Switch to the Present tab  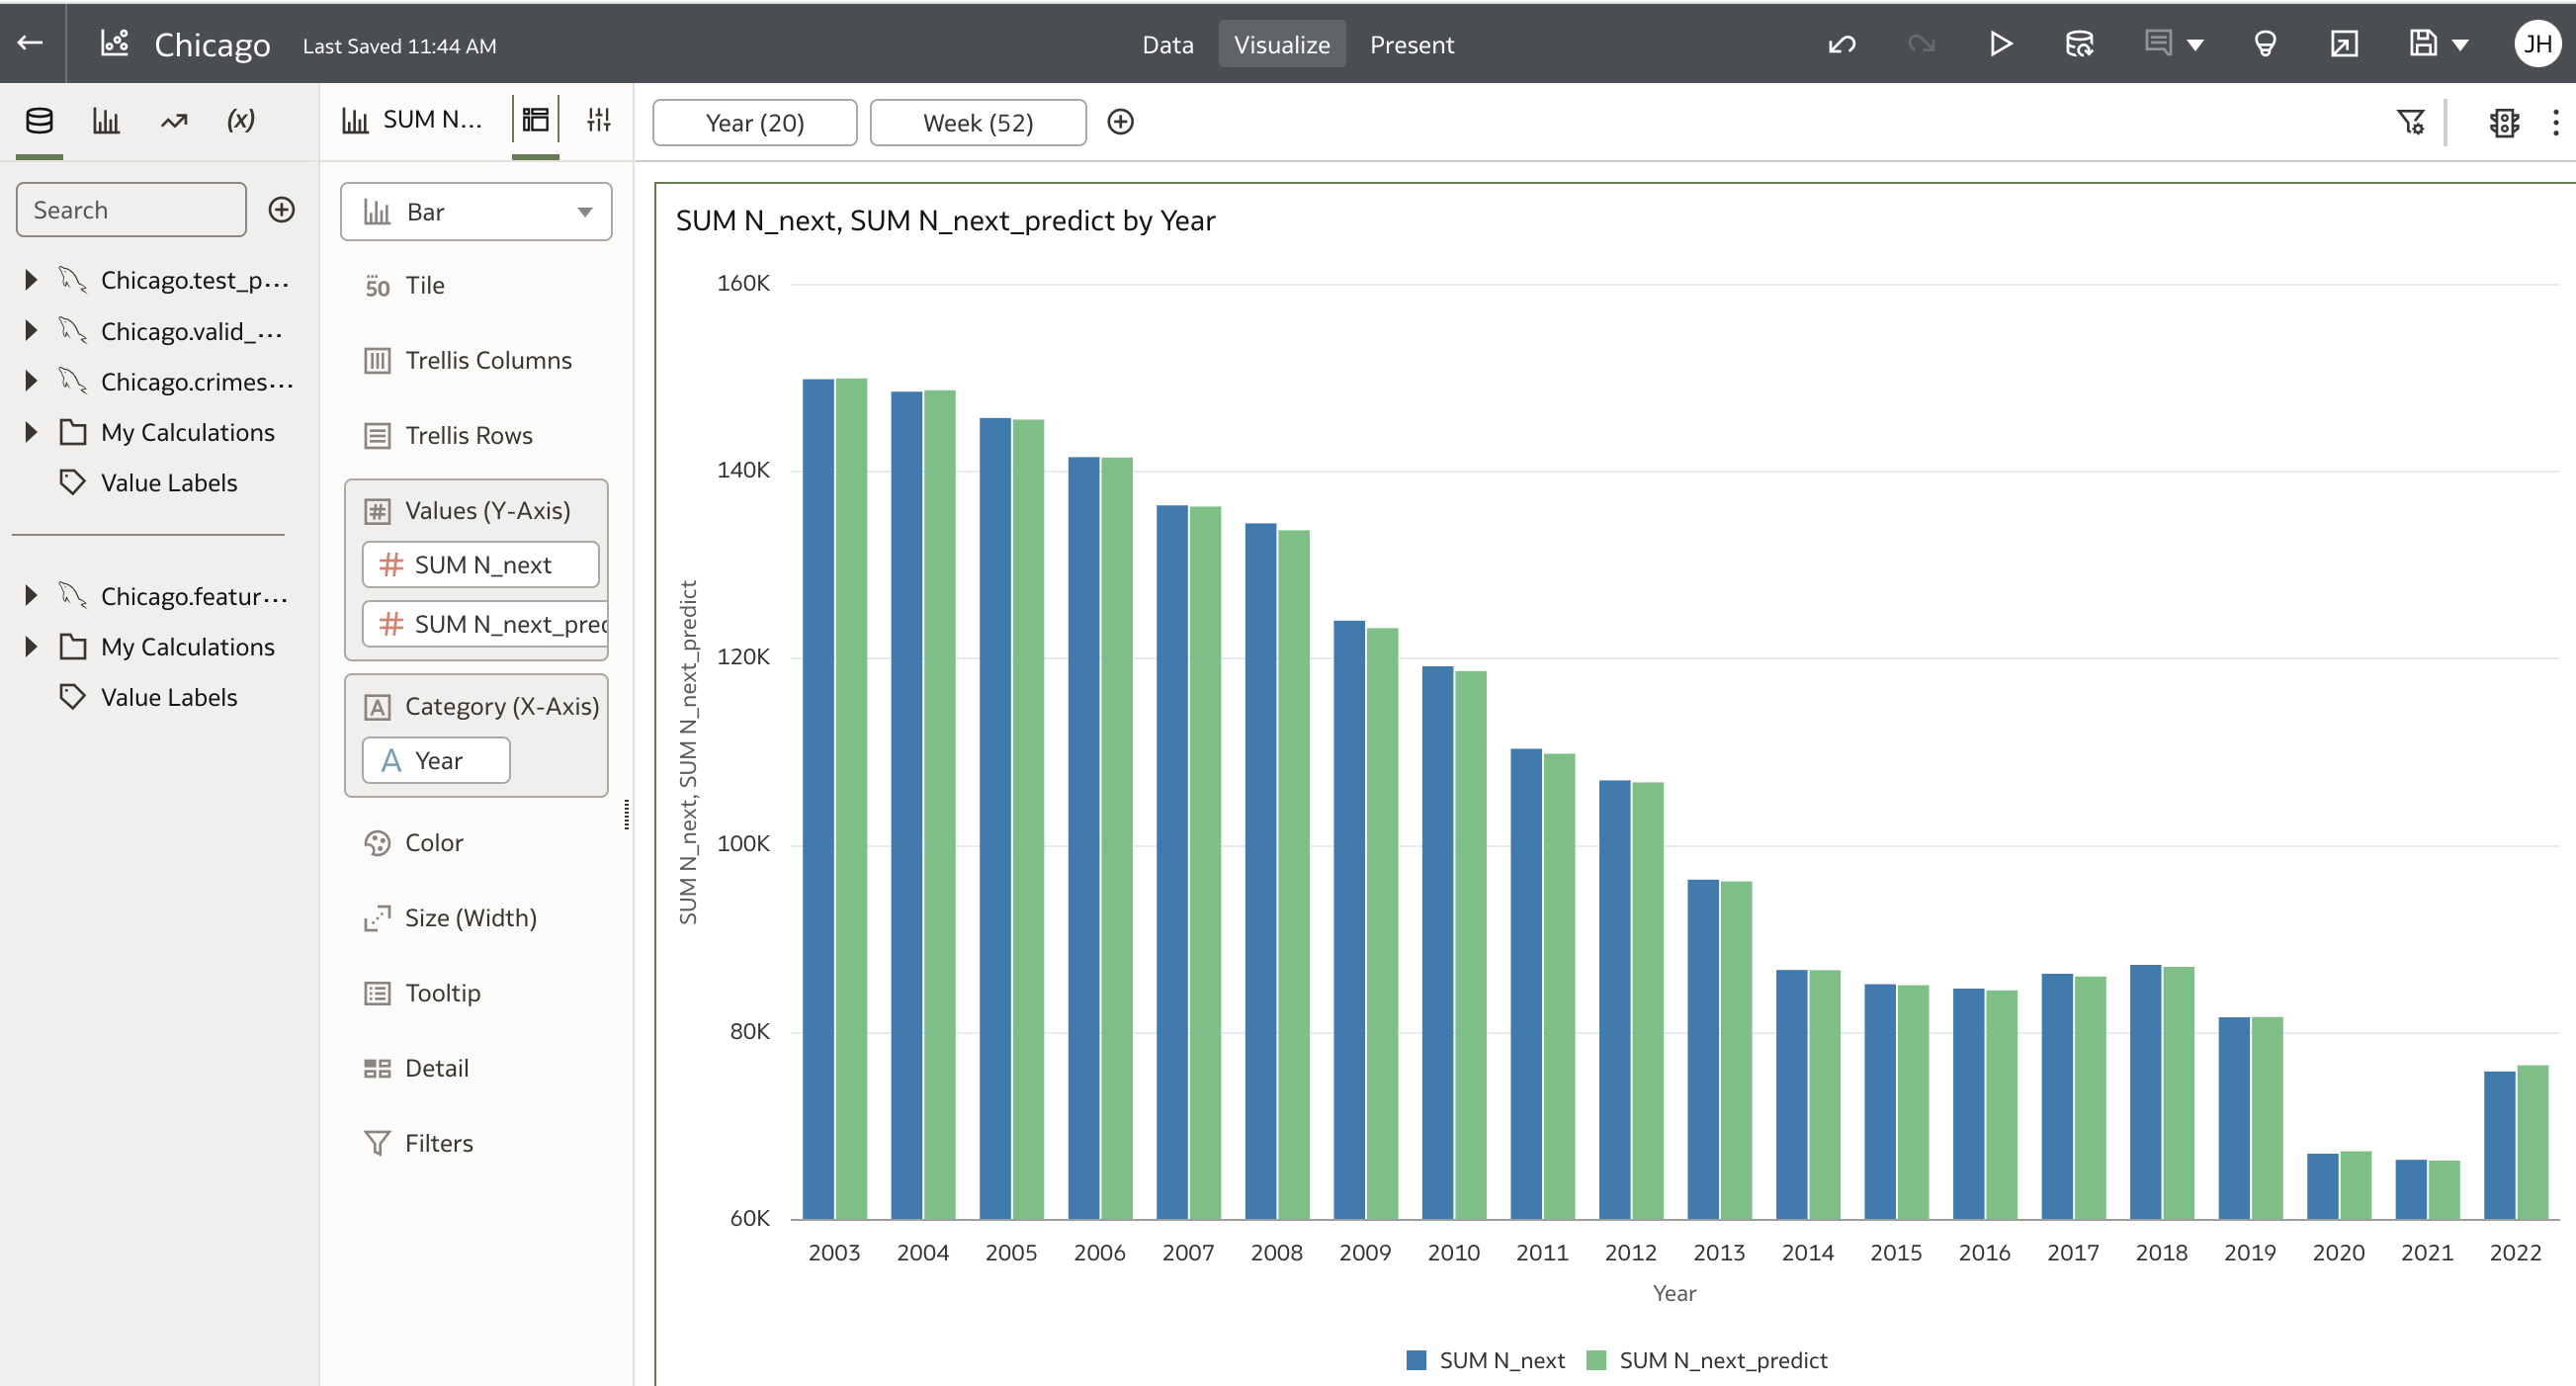pos(1411,45)
